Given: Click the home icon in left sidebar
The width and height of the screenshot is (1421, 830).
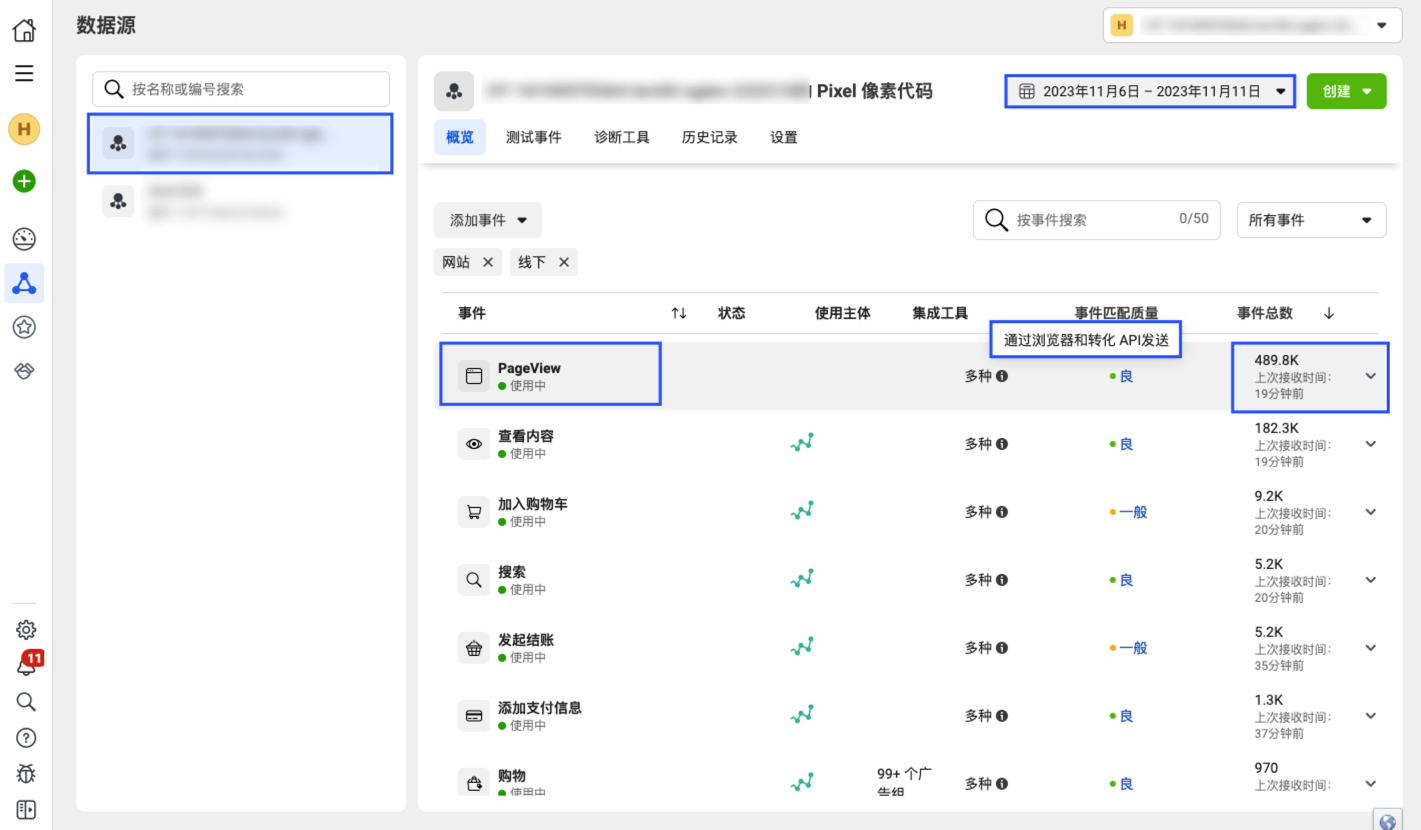Looking at the screenshot, I should [24, 31].
